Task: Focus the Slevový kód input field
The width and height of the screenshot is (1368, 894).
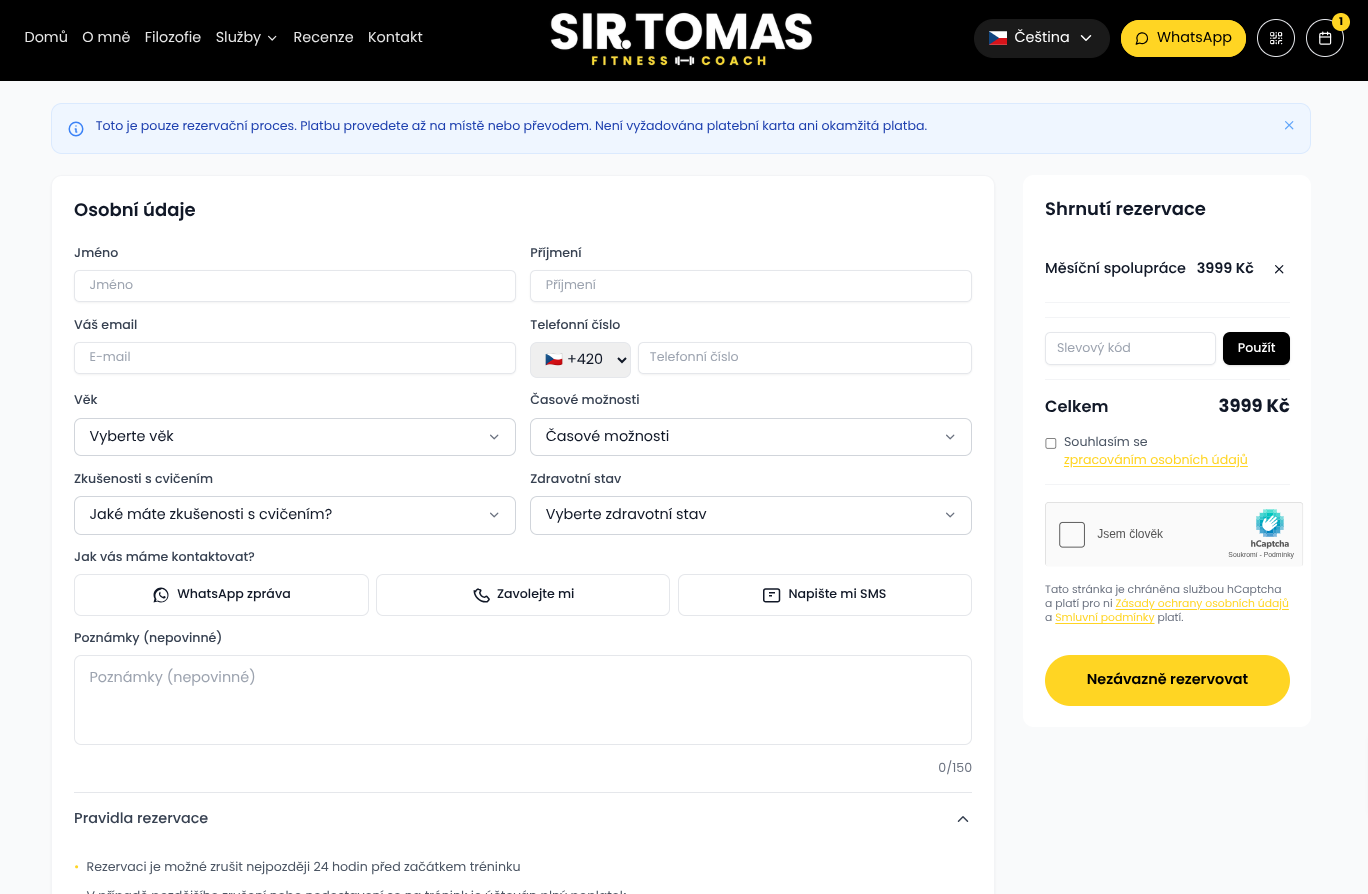Action: click(x=1130, y=348)
